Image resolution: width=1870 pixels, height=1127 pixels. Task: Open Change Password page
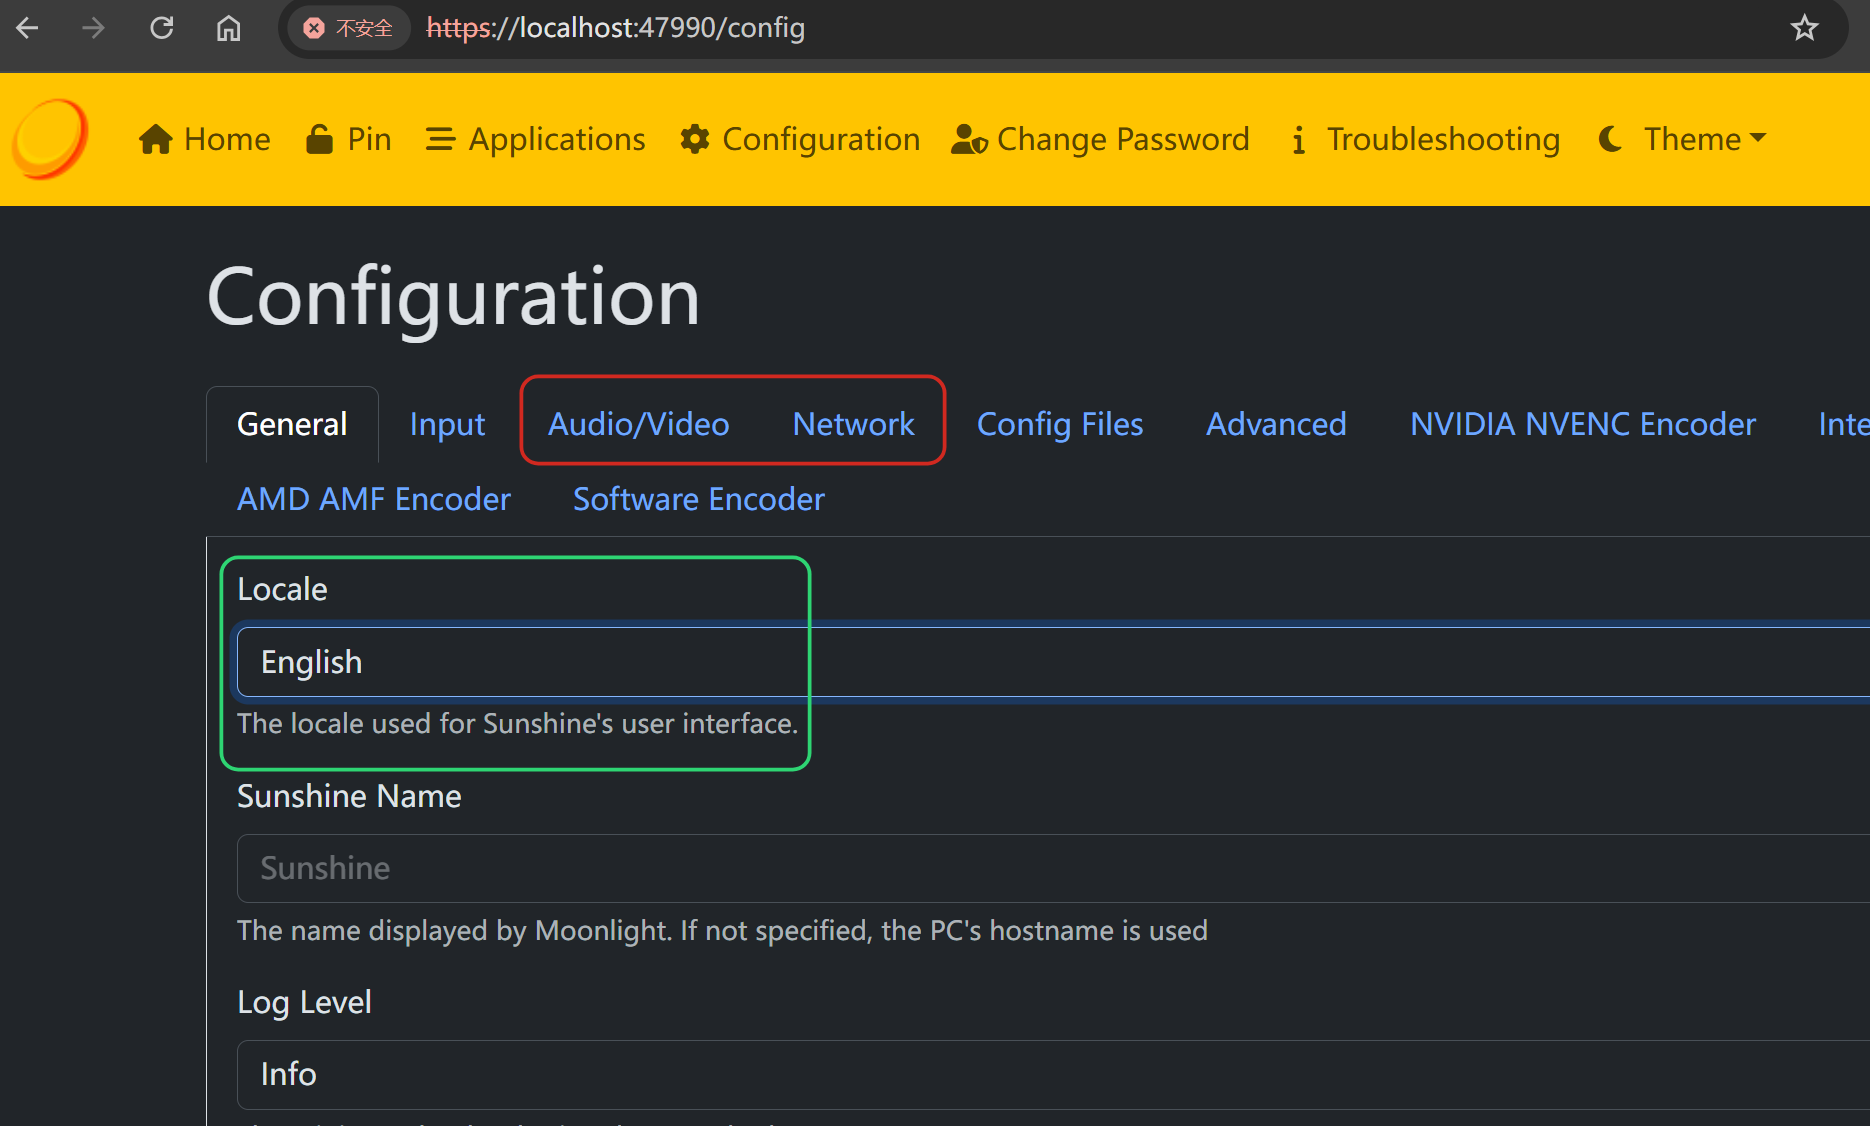1100,139
